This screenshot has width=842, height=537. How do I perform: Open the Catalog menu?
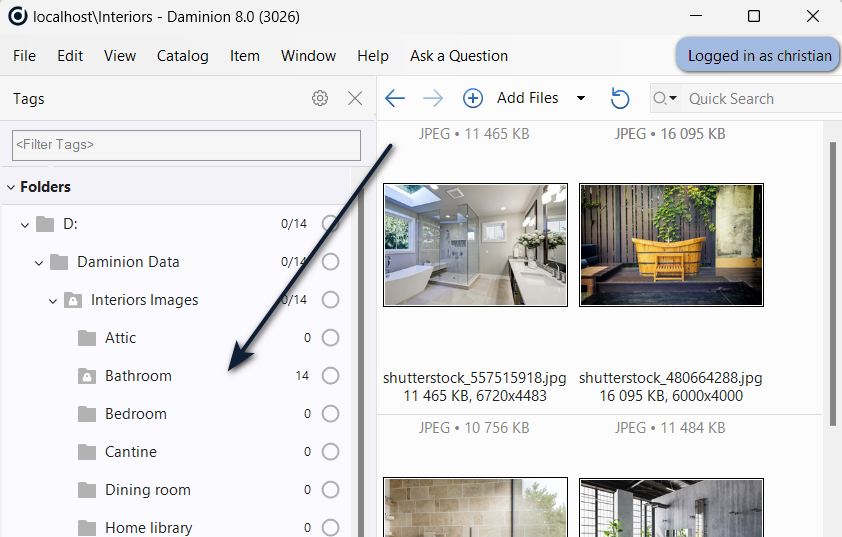[x=182, y=56]
